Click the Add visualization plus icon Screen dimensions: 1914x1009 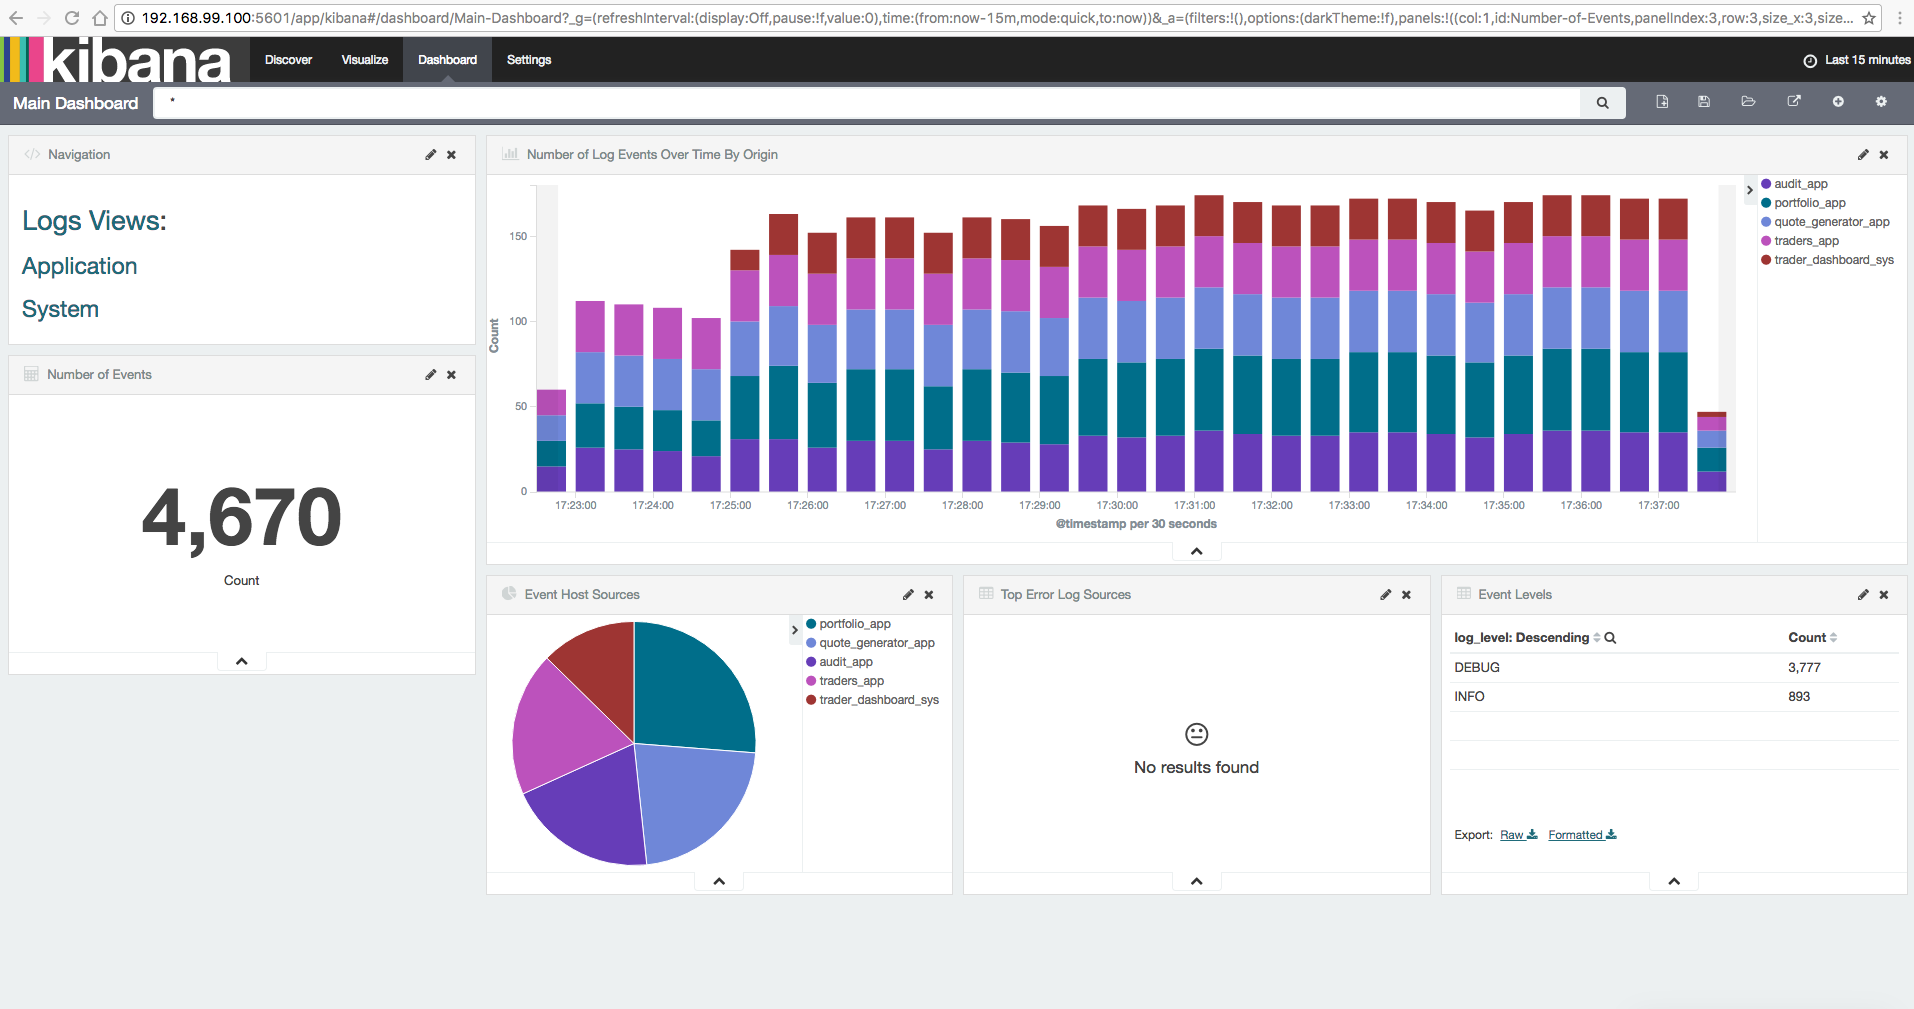pos(1838,102)
